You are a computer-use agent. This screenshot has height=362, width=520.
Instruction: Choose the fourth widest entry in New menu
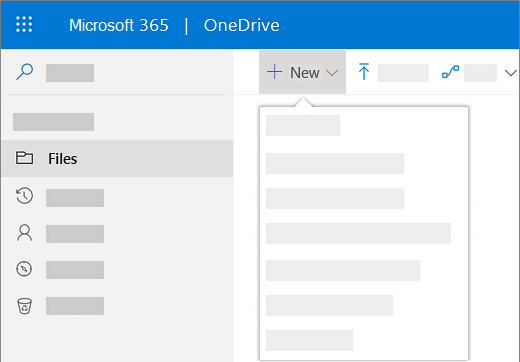tap(358, 233)
